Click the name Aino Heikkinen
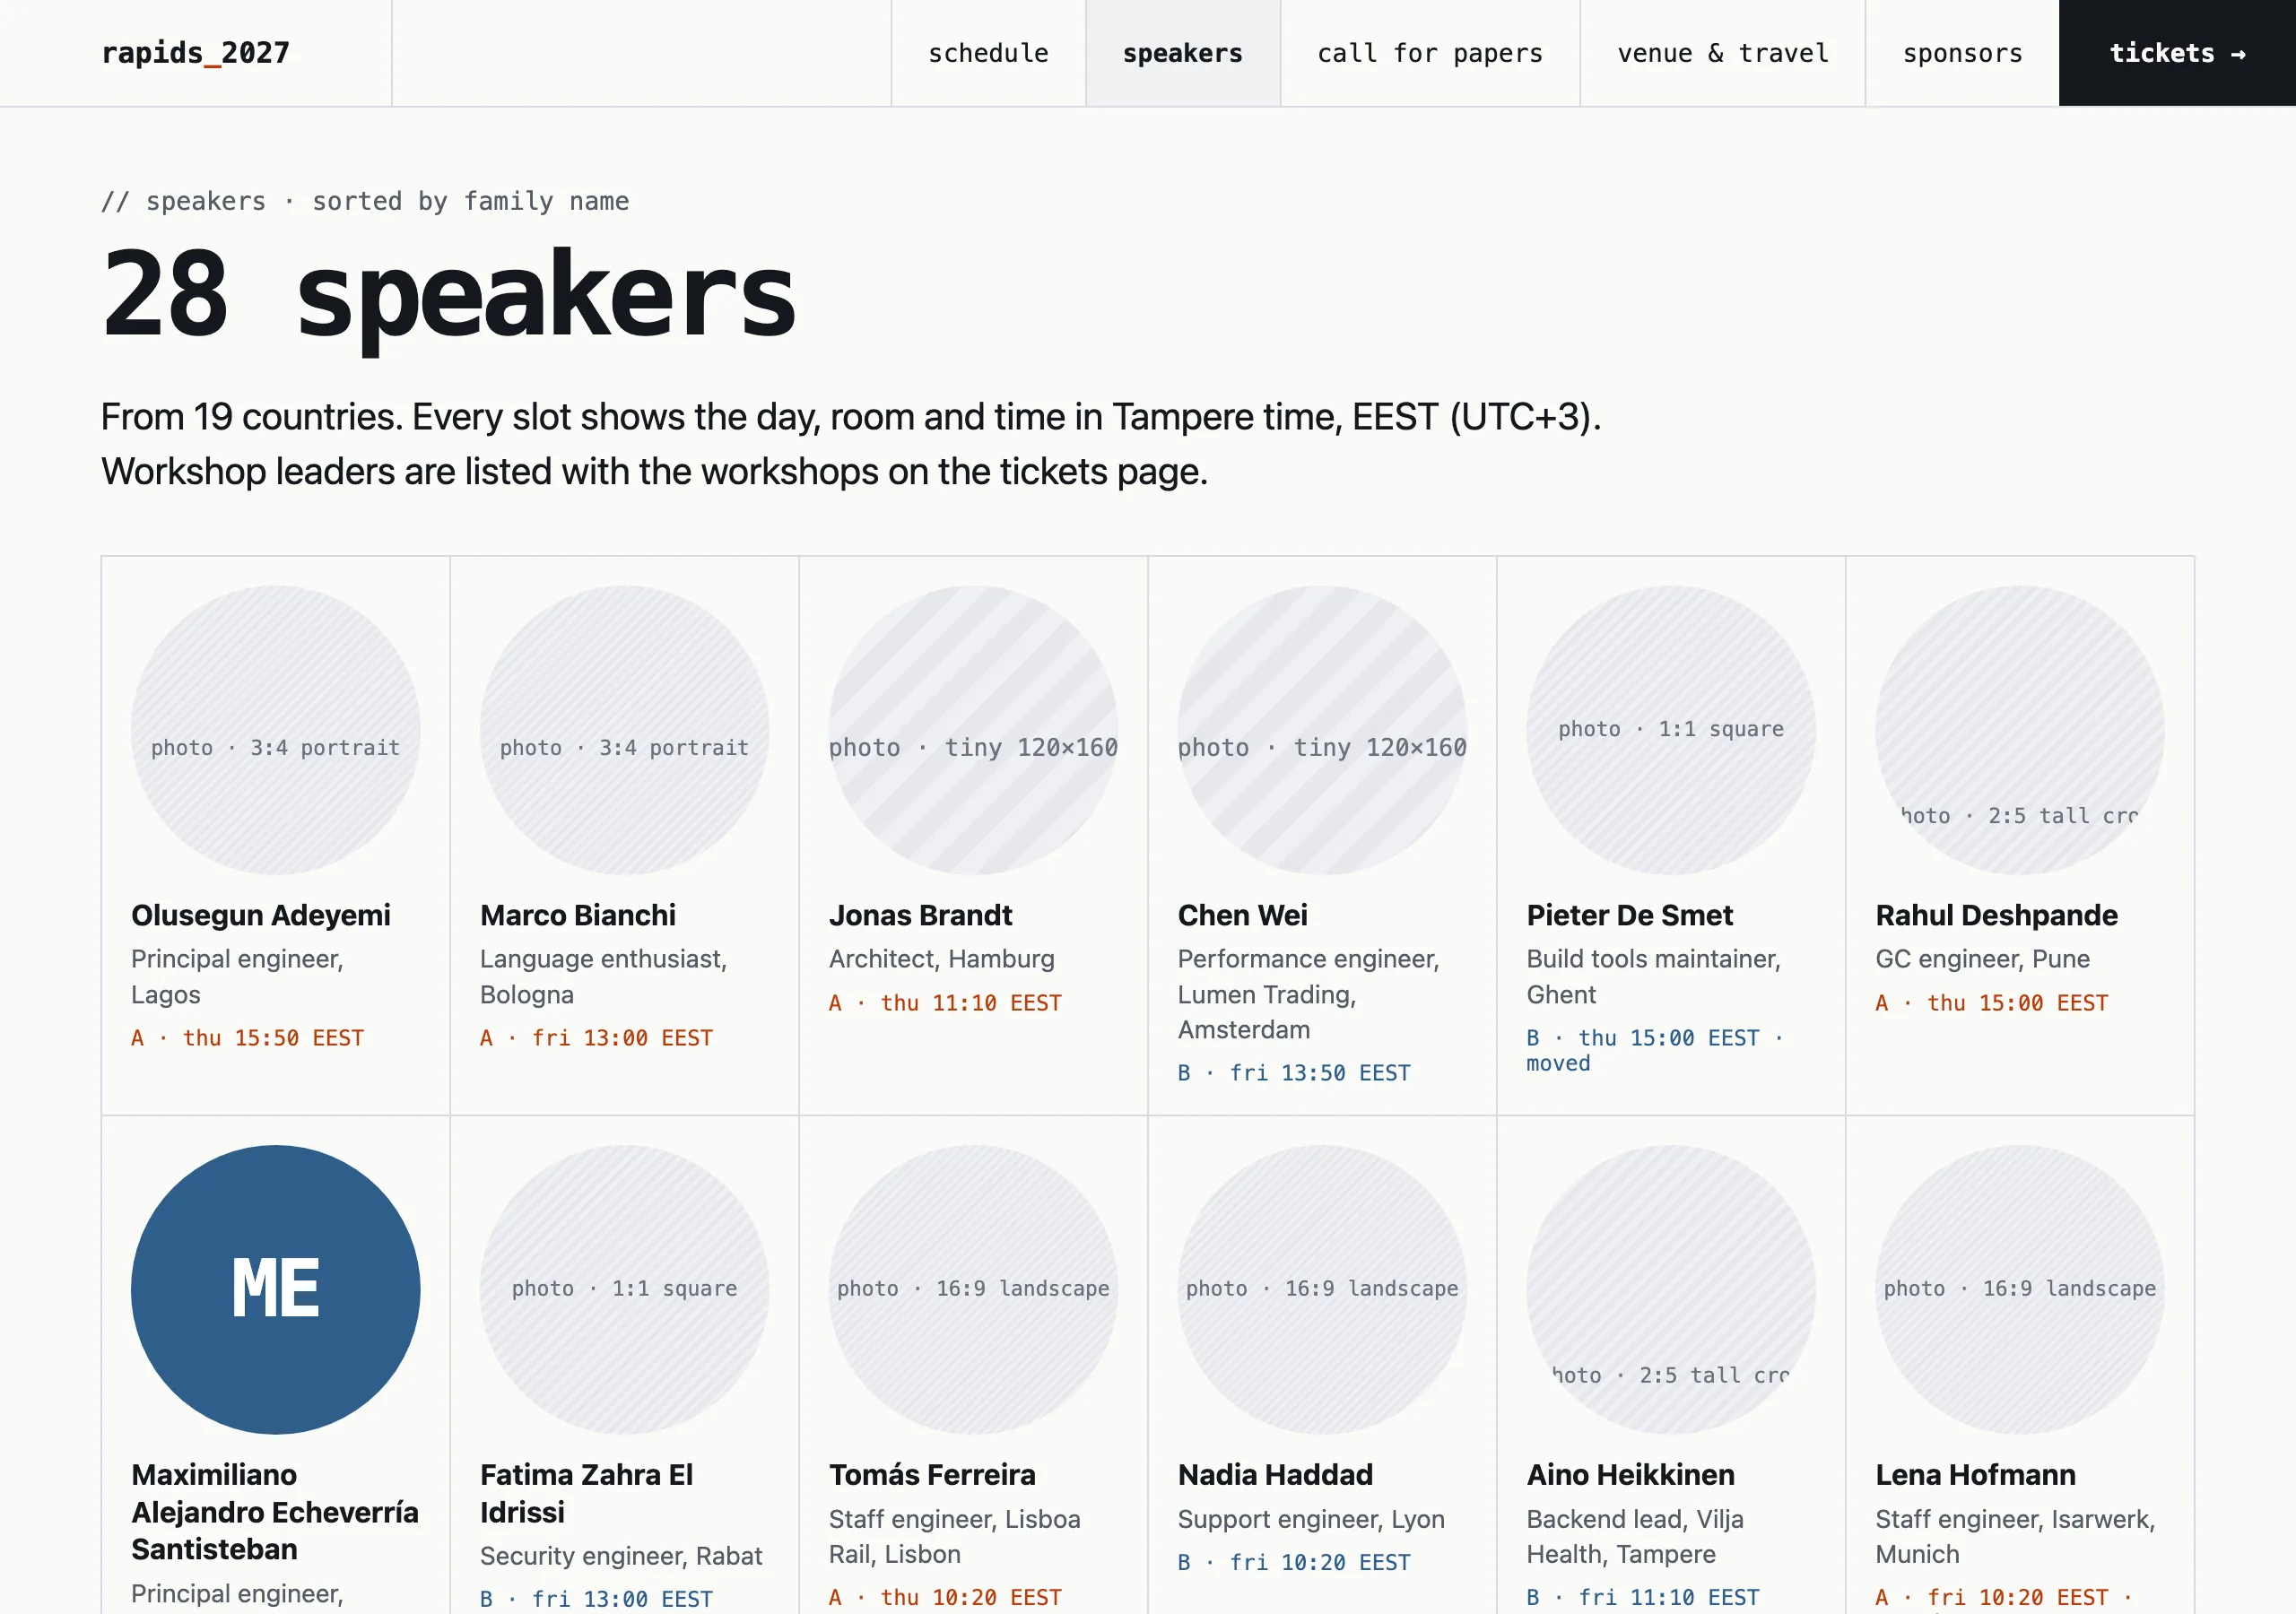Screen dimensions: 2296x1614 pos(1630,1474)
